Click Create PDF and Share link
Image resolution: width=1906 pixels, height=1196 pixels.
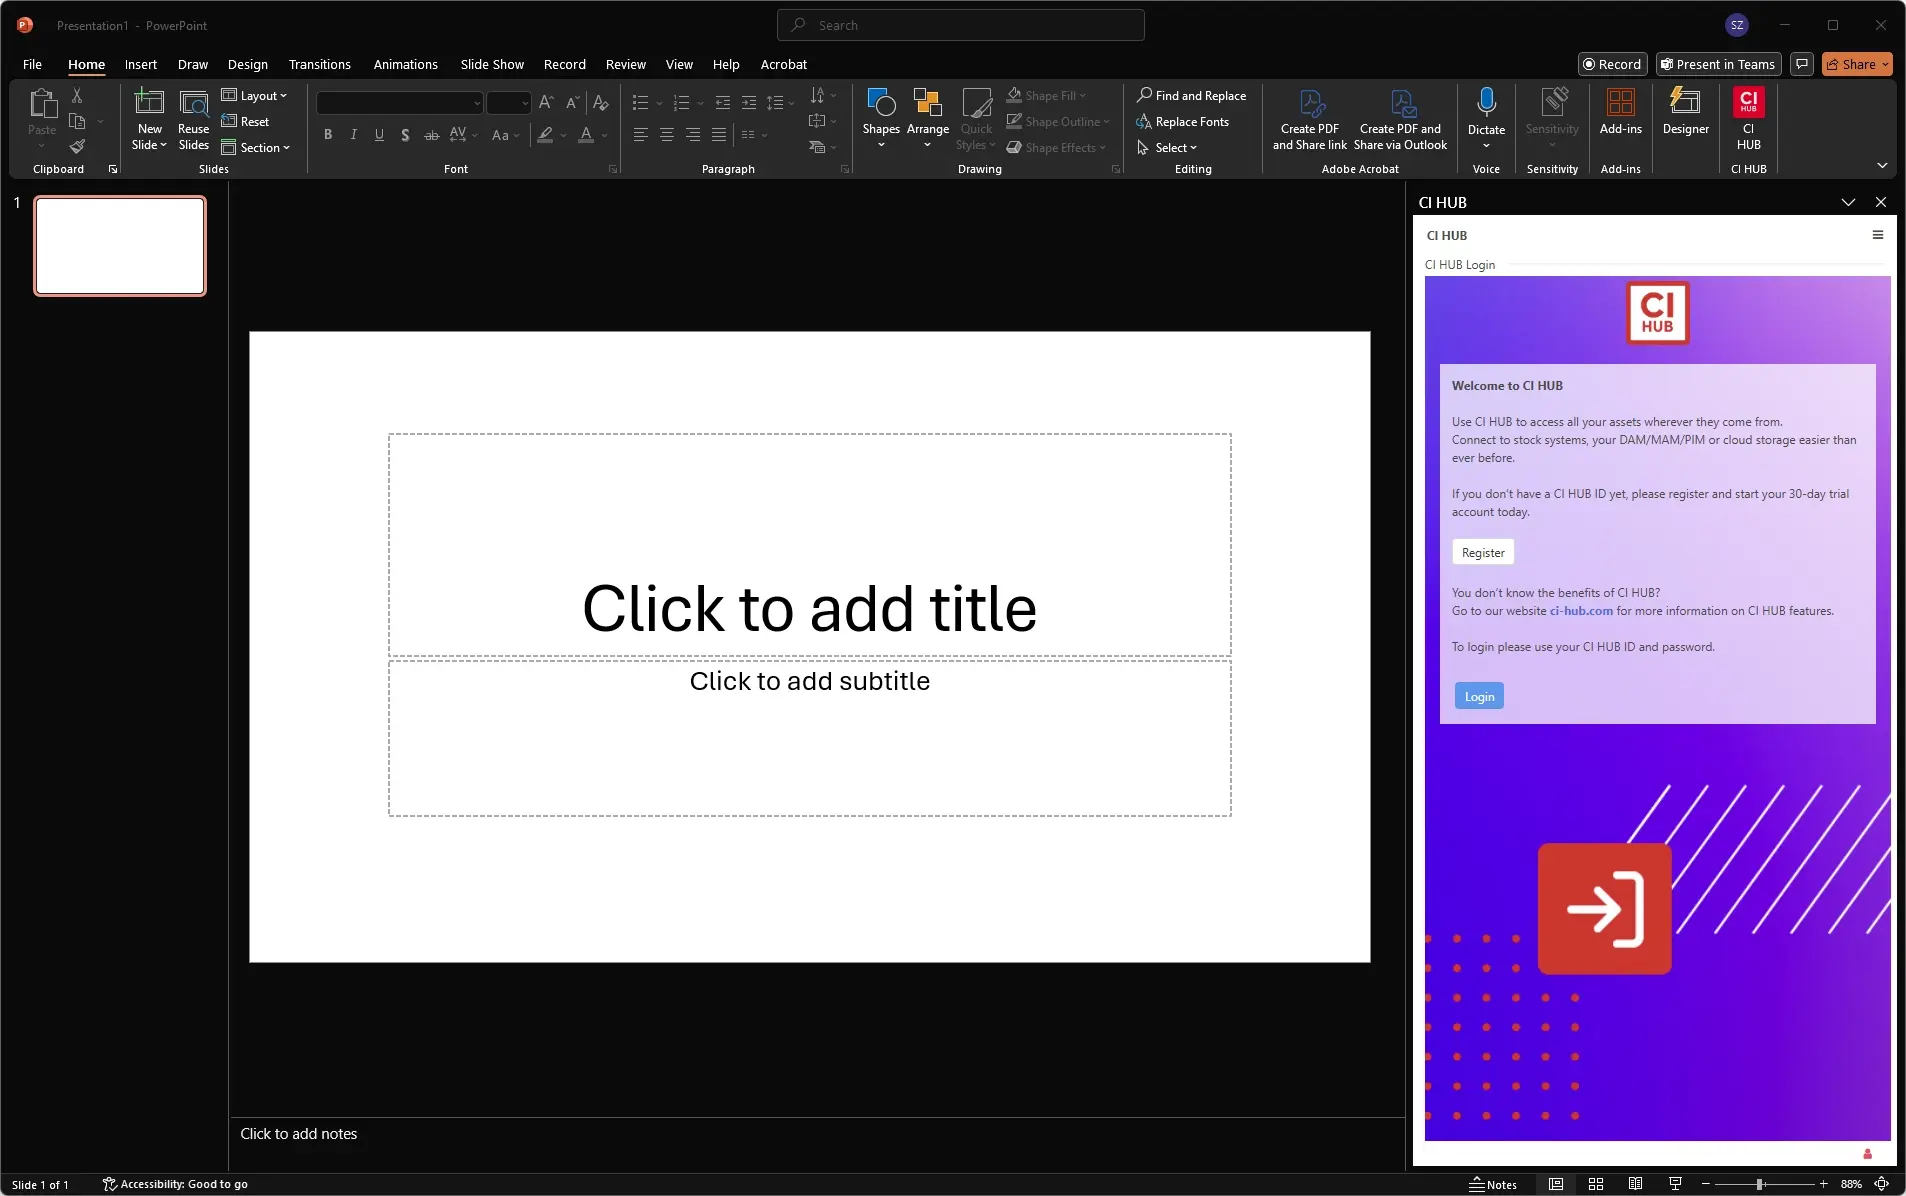point(1309,118)
